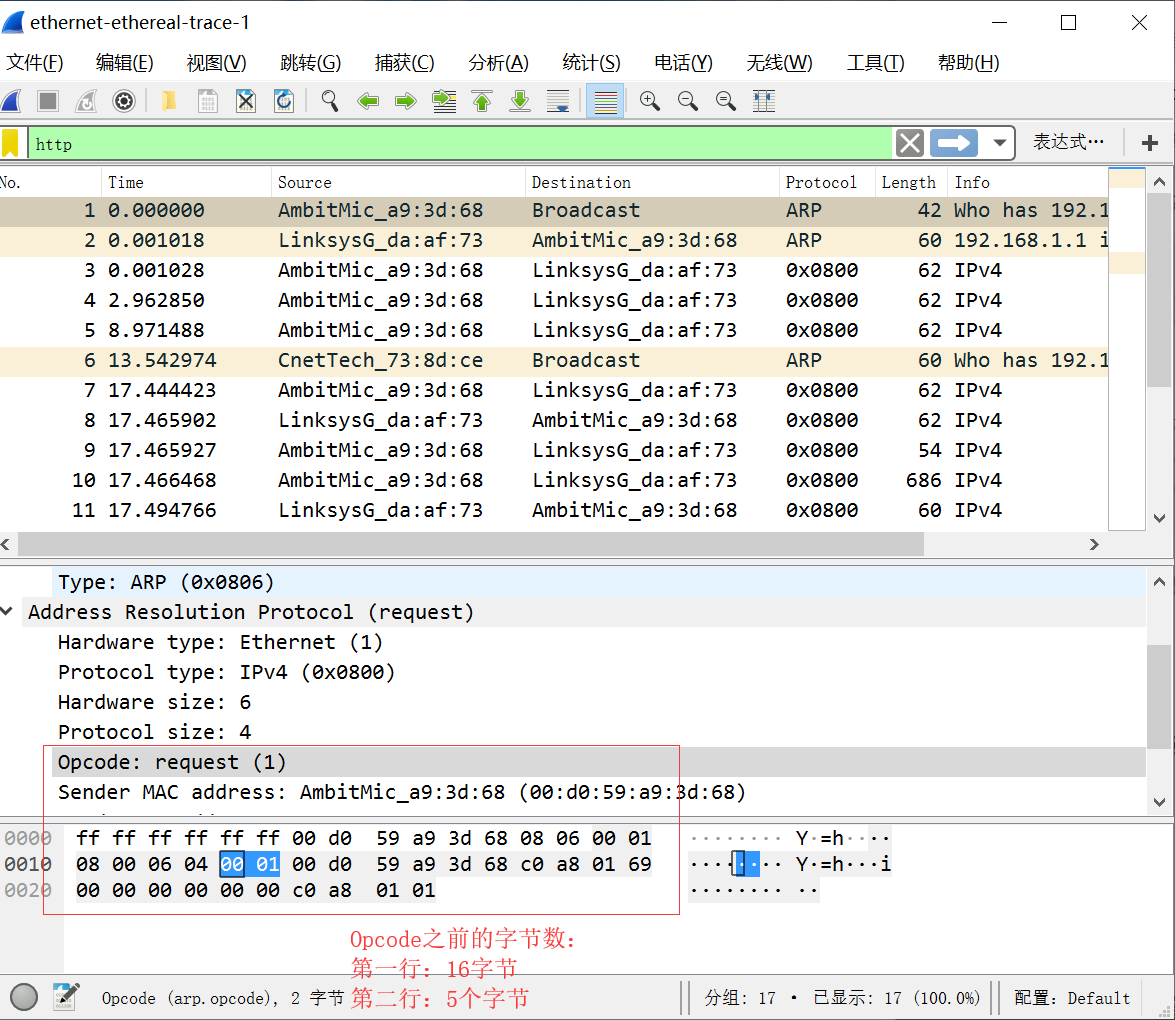Select packet 6 from CnetTech_73:8d:ce
The height and width of the screenshot is (1020, 1175).
(x=554, y=360)
